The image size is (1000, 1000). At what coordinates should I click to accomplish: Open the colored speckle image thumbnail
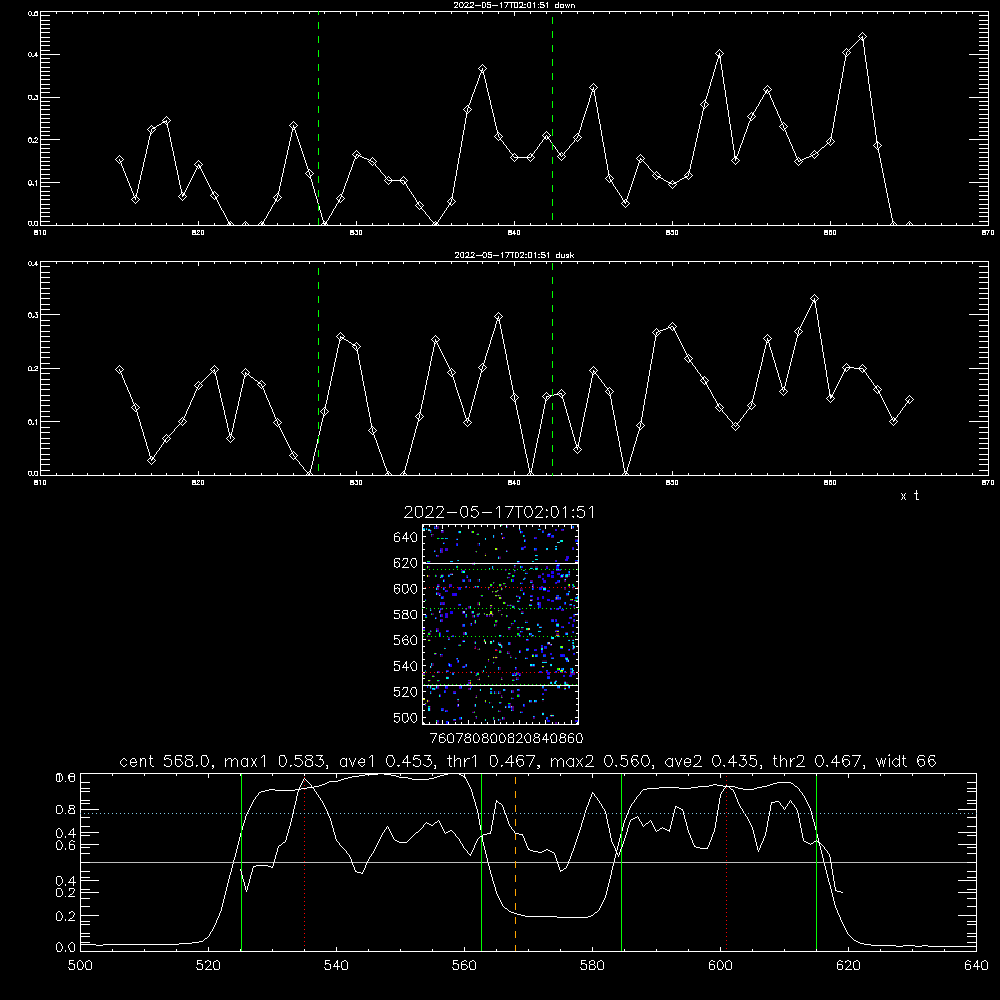(x=500, y=624)
